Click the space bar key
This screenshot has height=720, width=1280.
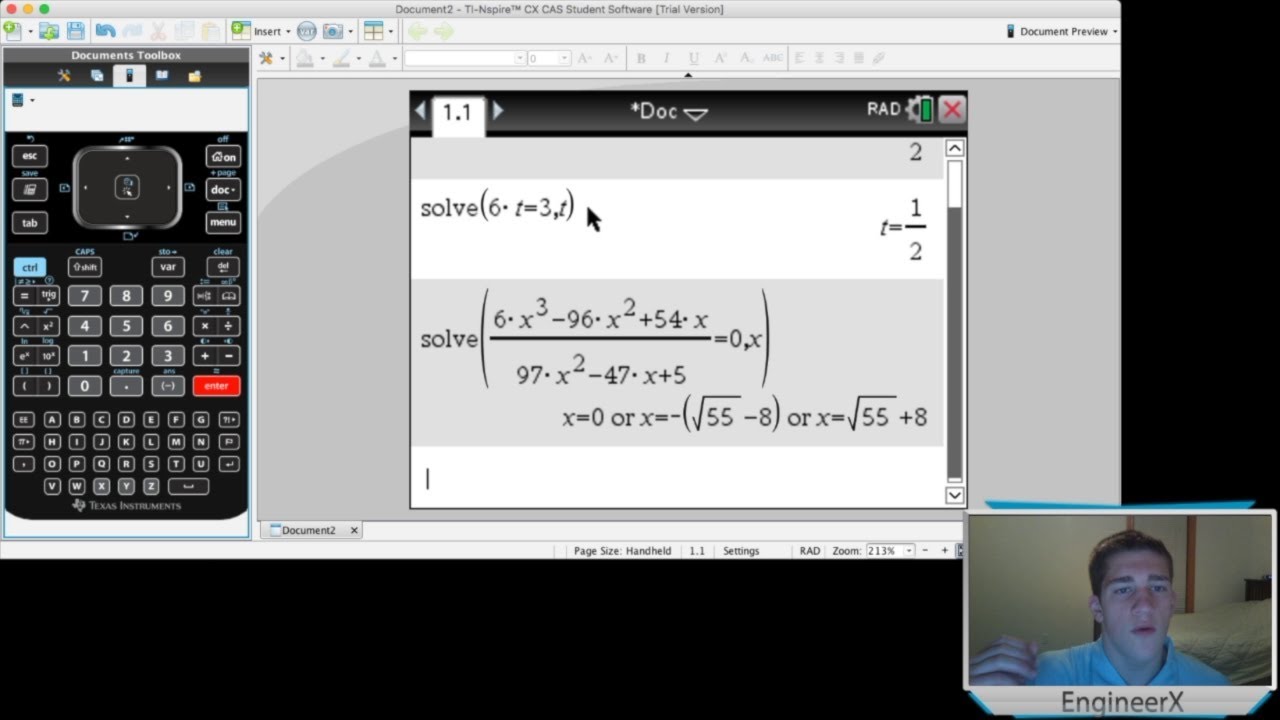pyautogui.click(x=188, y=486)
